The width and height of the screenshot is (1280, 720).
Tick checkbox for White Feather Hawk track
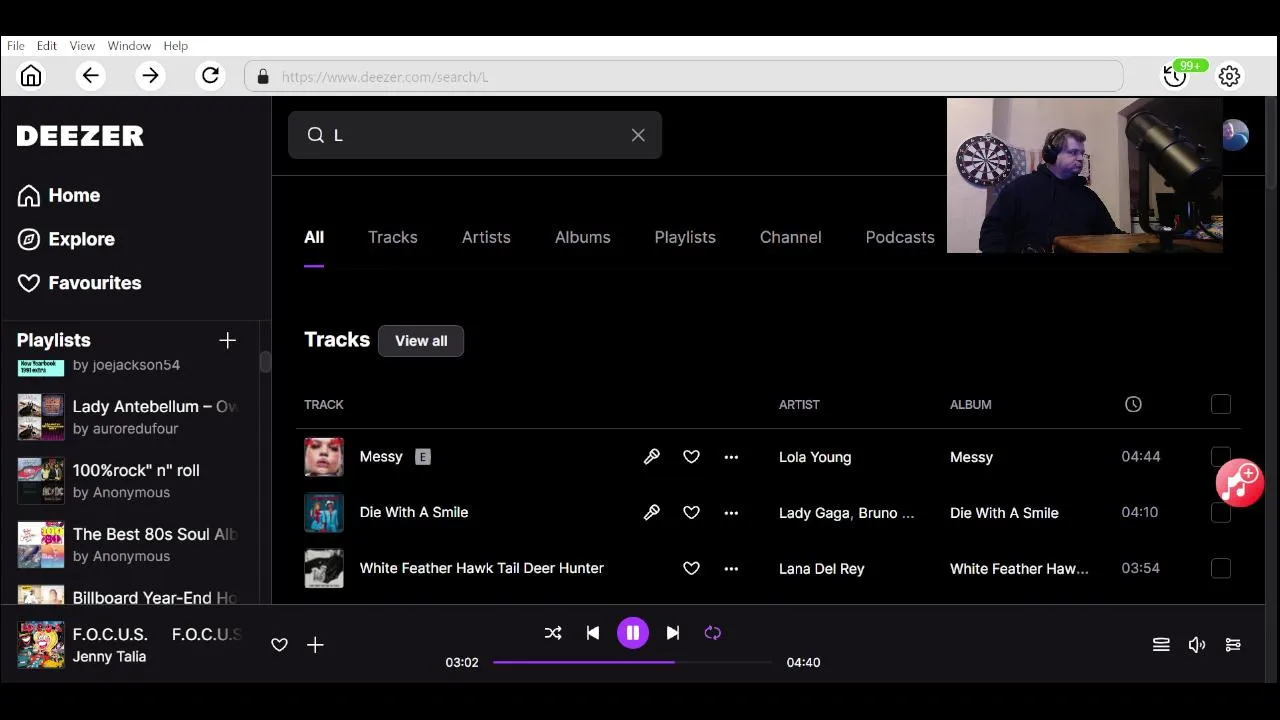(x=1221, y=569)
